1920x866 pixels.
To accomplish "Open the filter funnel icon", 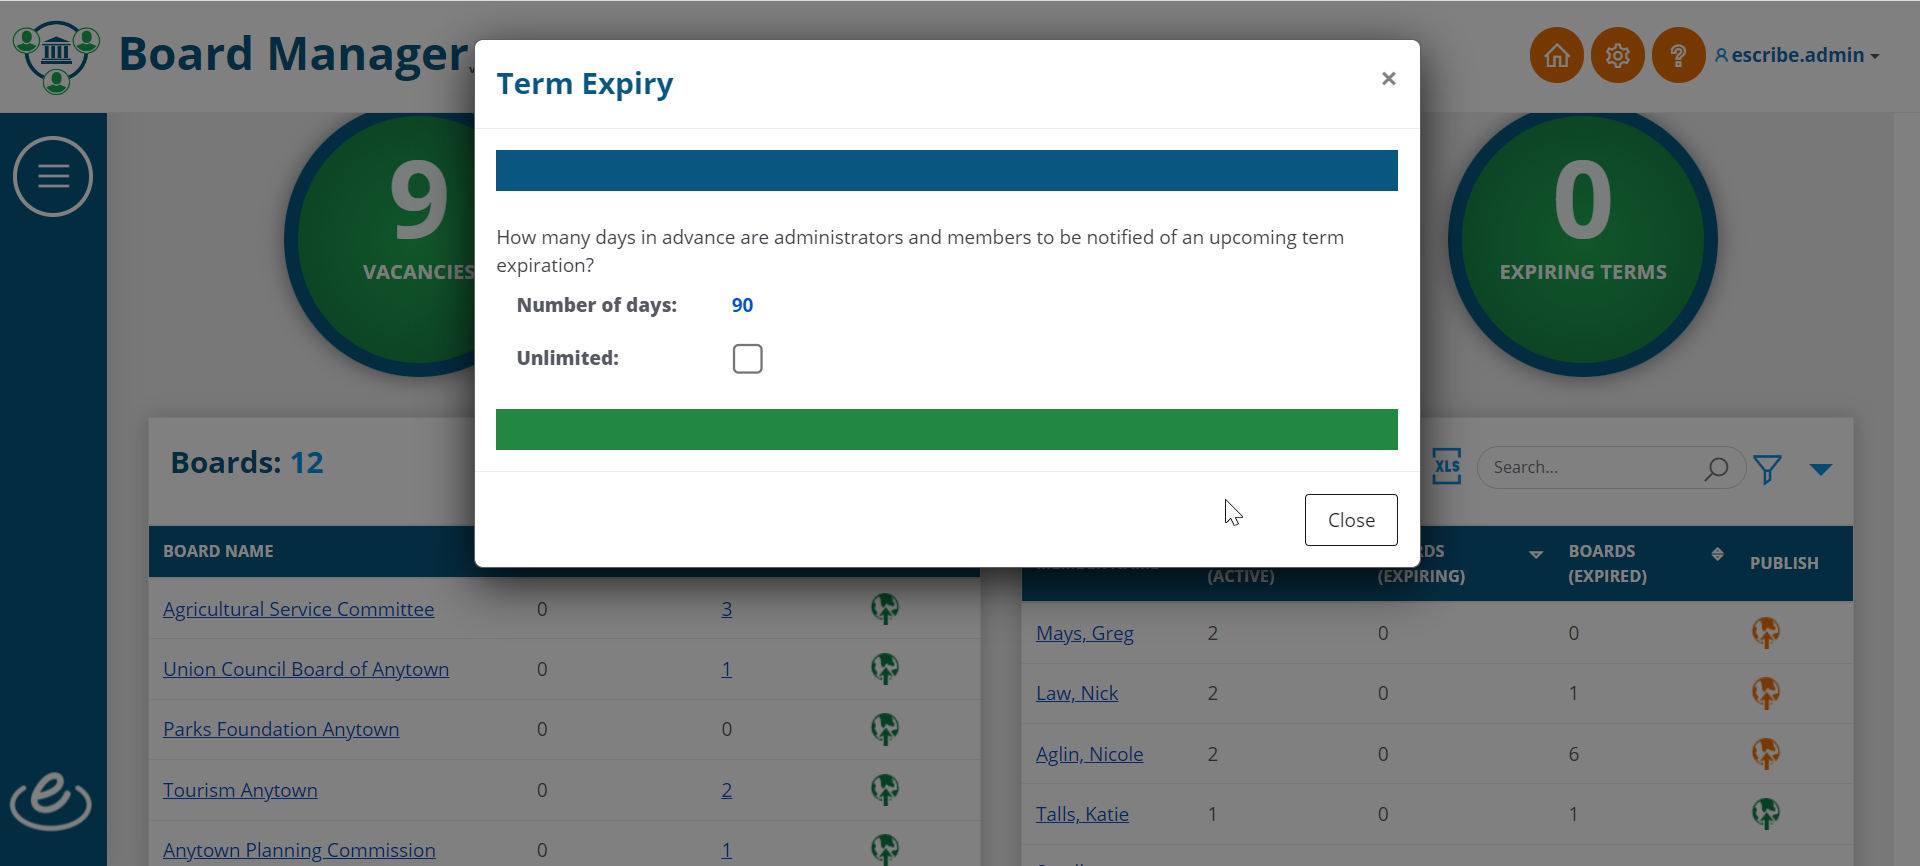I will [x=1767, y=468].
